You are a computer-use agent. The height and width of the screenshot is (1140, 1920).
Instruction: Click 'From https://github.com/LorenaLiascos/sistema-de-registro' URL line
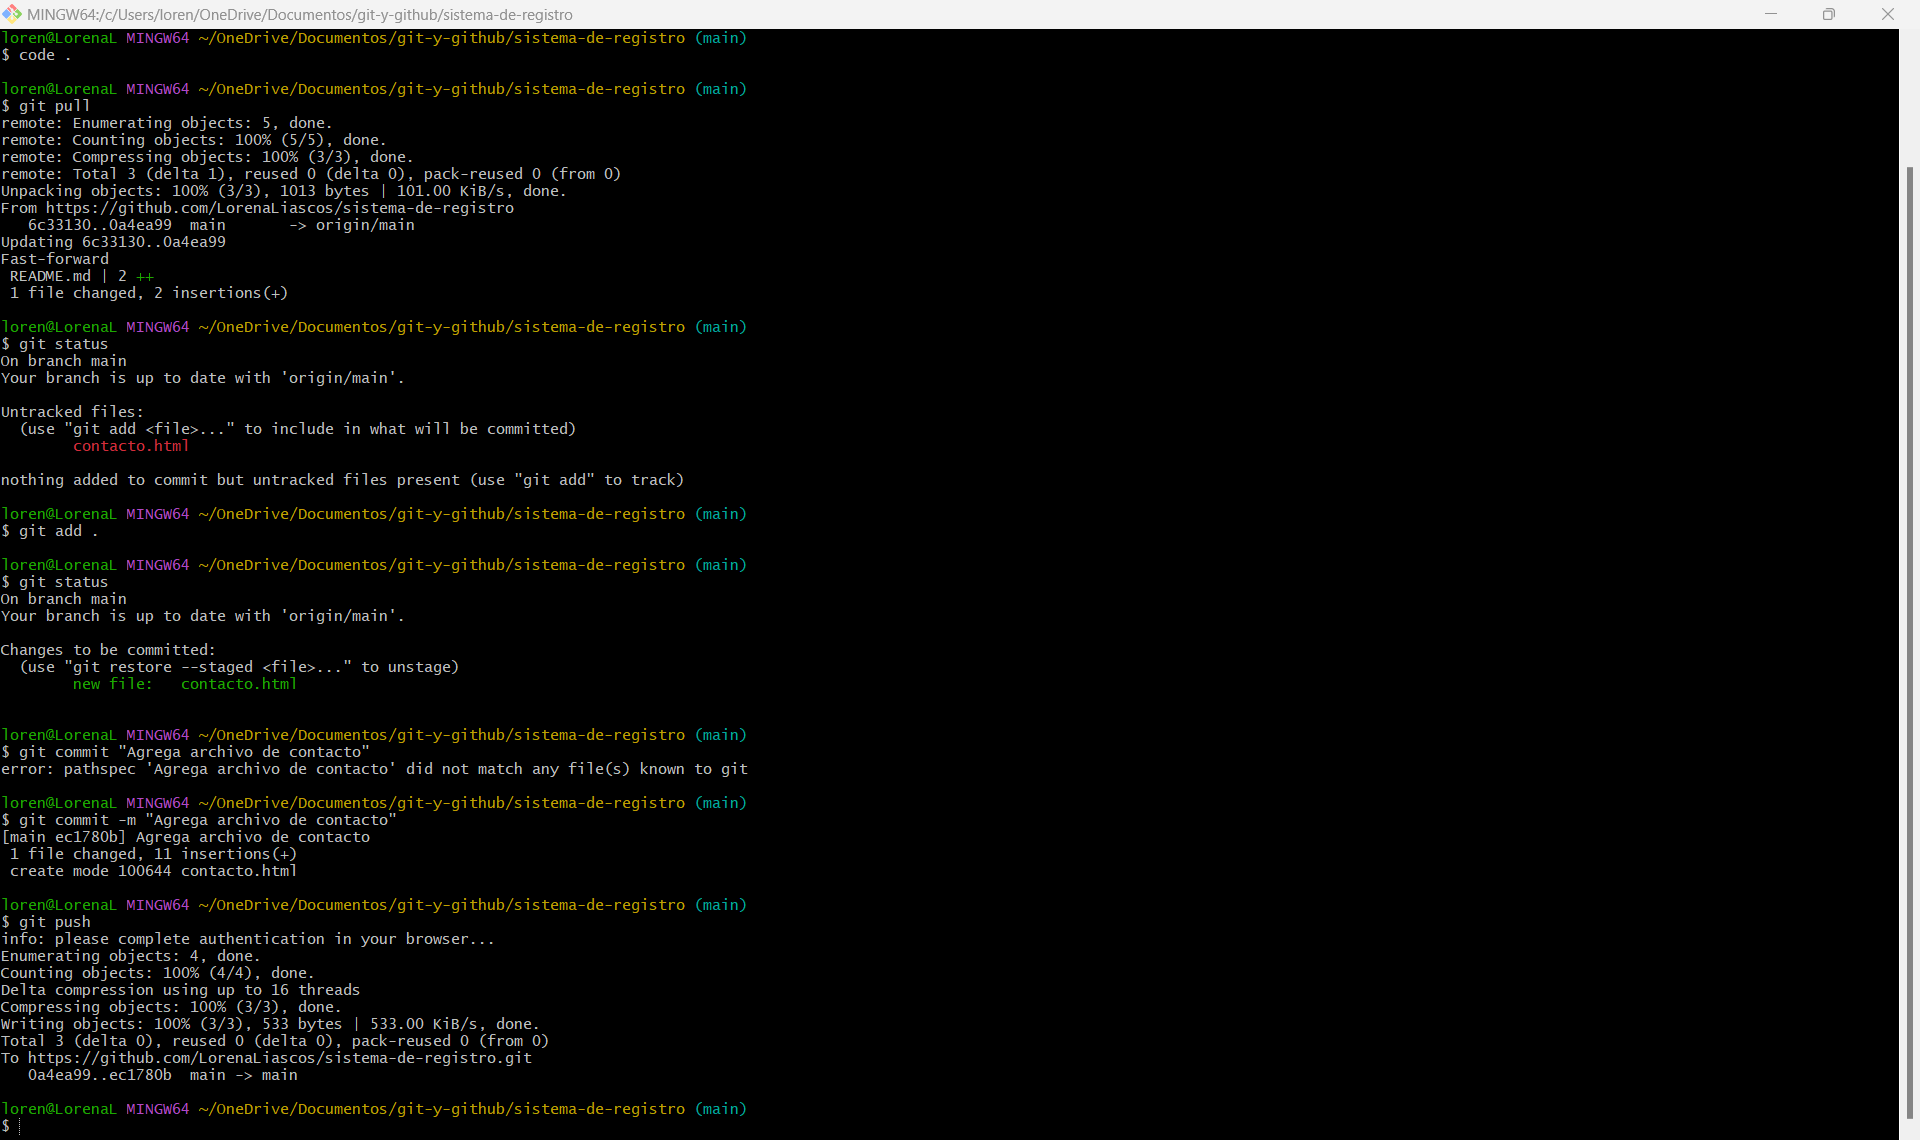tap(257, 208)
